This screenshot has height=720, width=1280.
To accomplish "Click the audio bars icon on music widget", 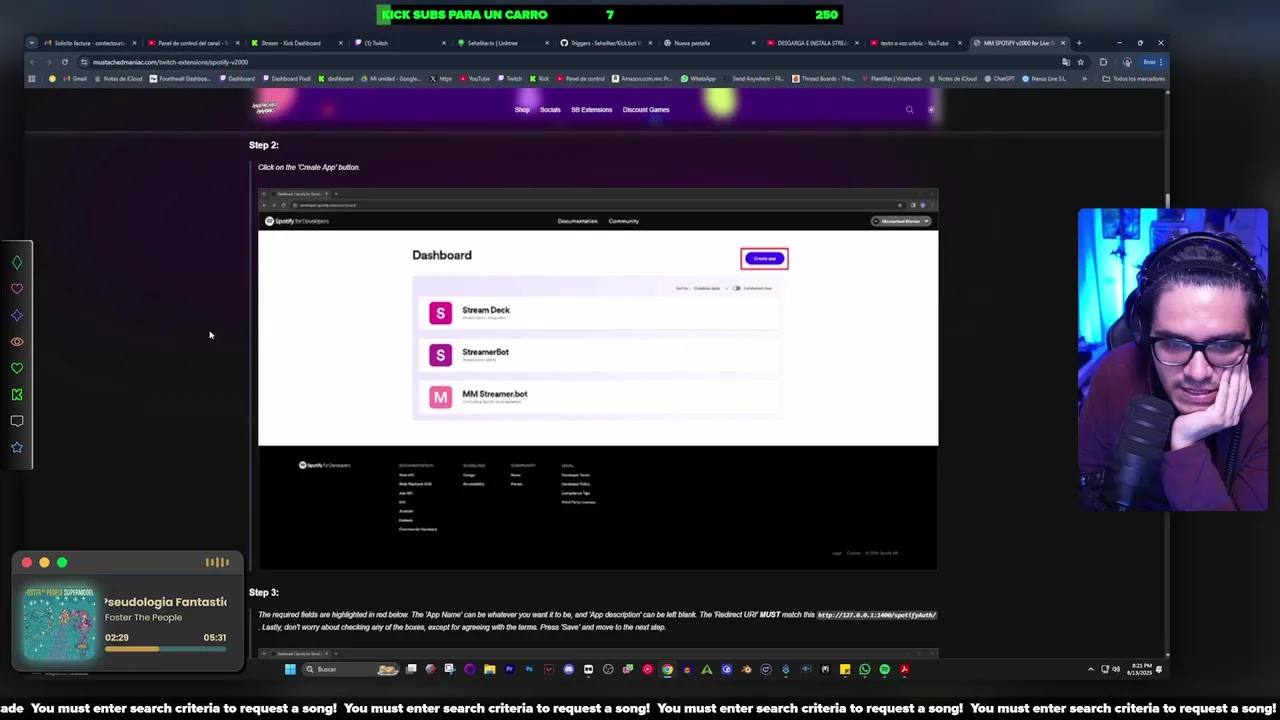I will click(217, 563).
